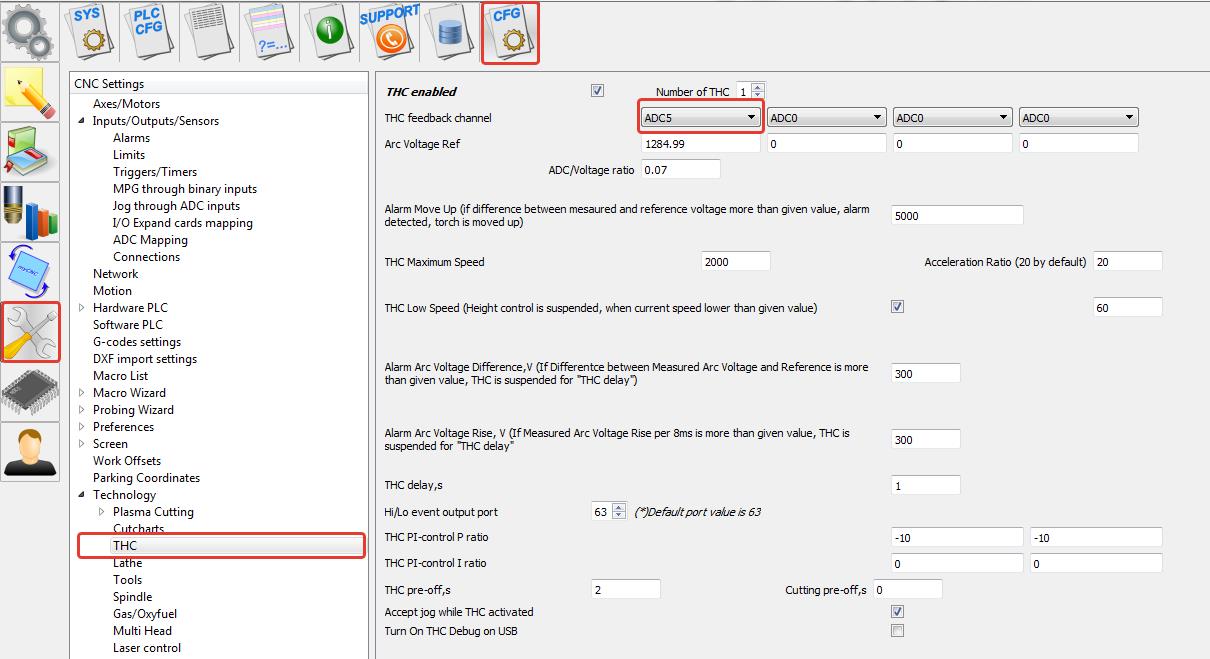
Task: Increase the Number of THC stepper
Action: click(x=757, y=87)
